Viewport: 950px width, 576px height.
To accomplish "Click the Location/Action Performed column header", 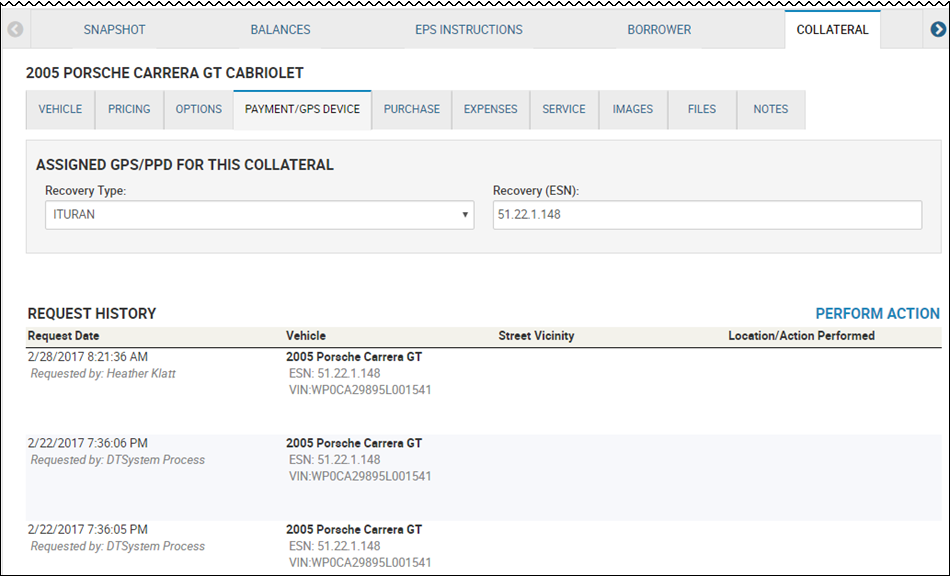I will tap(802, 336).
